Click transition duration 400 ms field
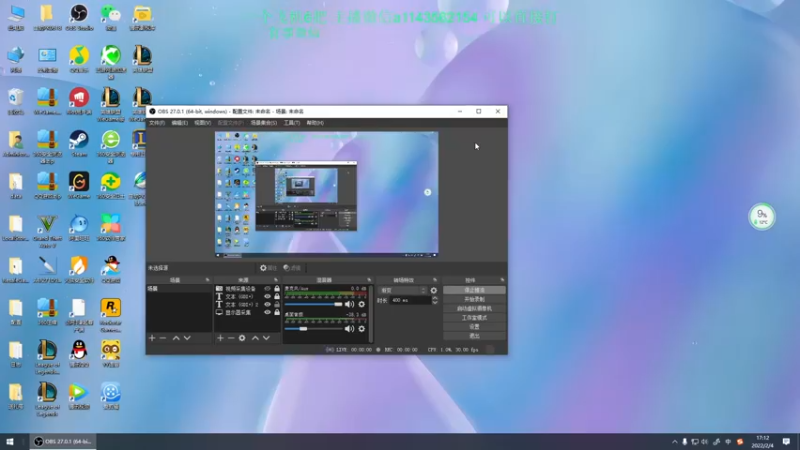The width and height of the screenshot is (800, 450). coord(410,301)
